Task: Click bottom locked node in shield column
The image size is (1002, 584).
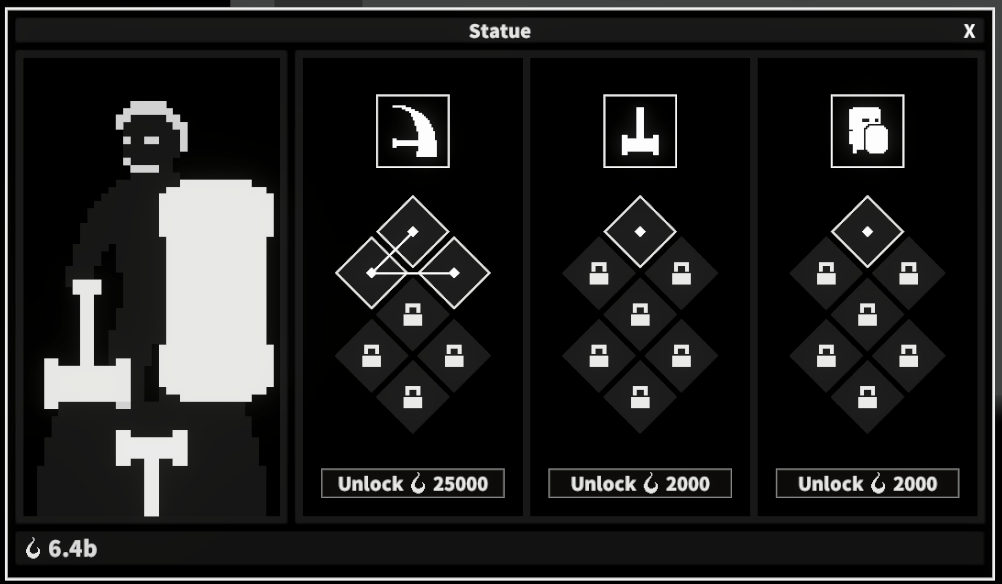Action: [867, 397]
